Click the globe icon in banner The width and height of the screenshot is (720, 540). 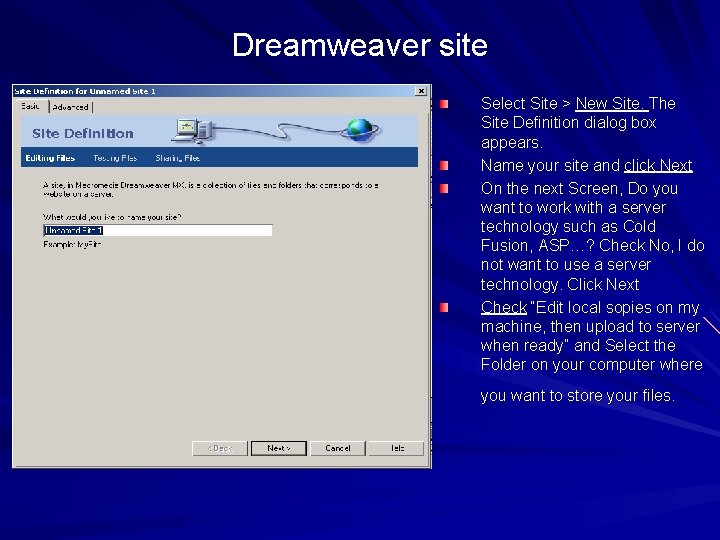click(x=360, y=130)
